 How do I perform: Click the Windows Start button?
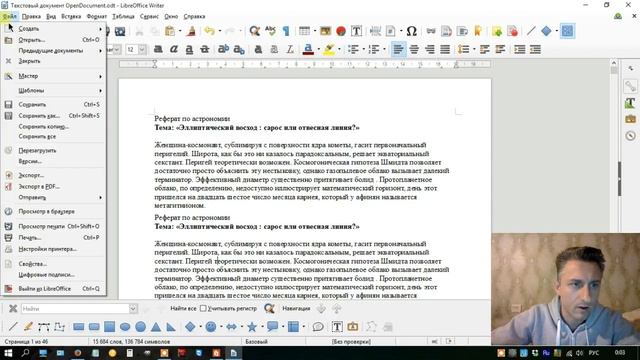(x=8, y=353)
